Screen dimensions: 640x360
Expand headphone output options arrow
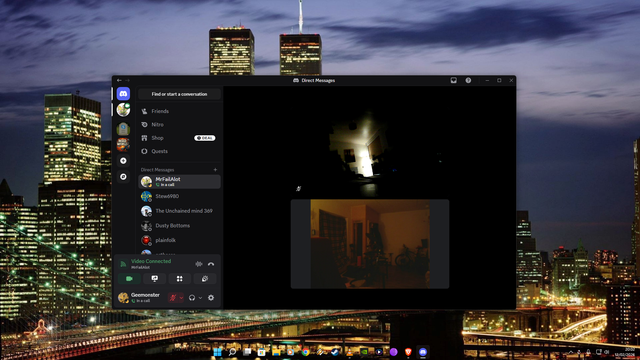pyautogui.click(x=200, y=298)
